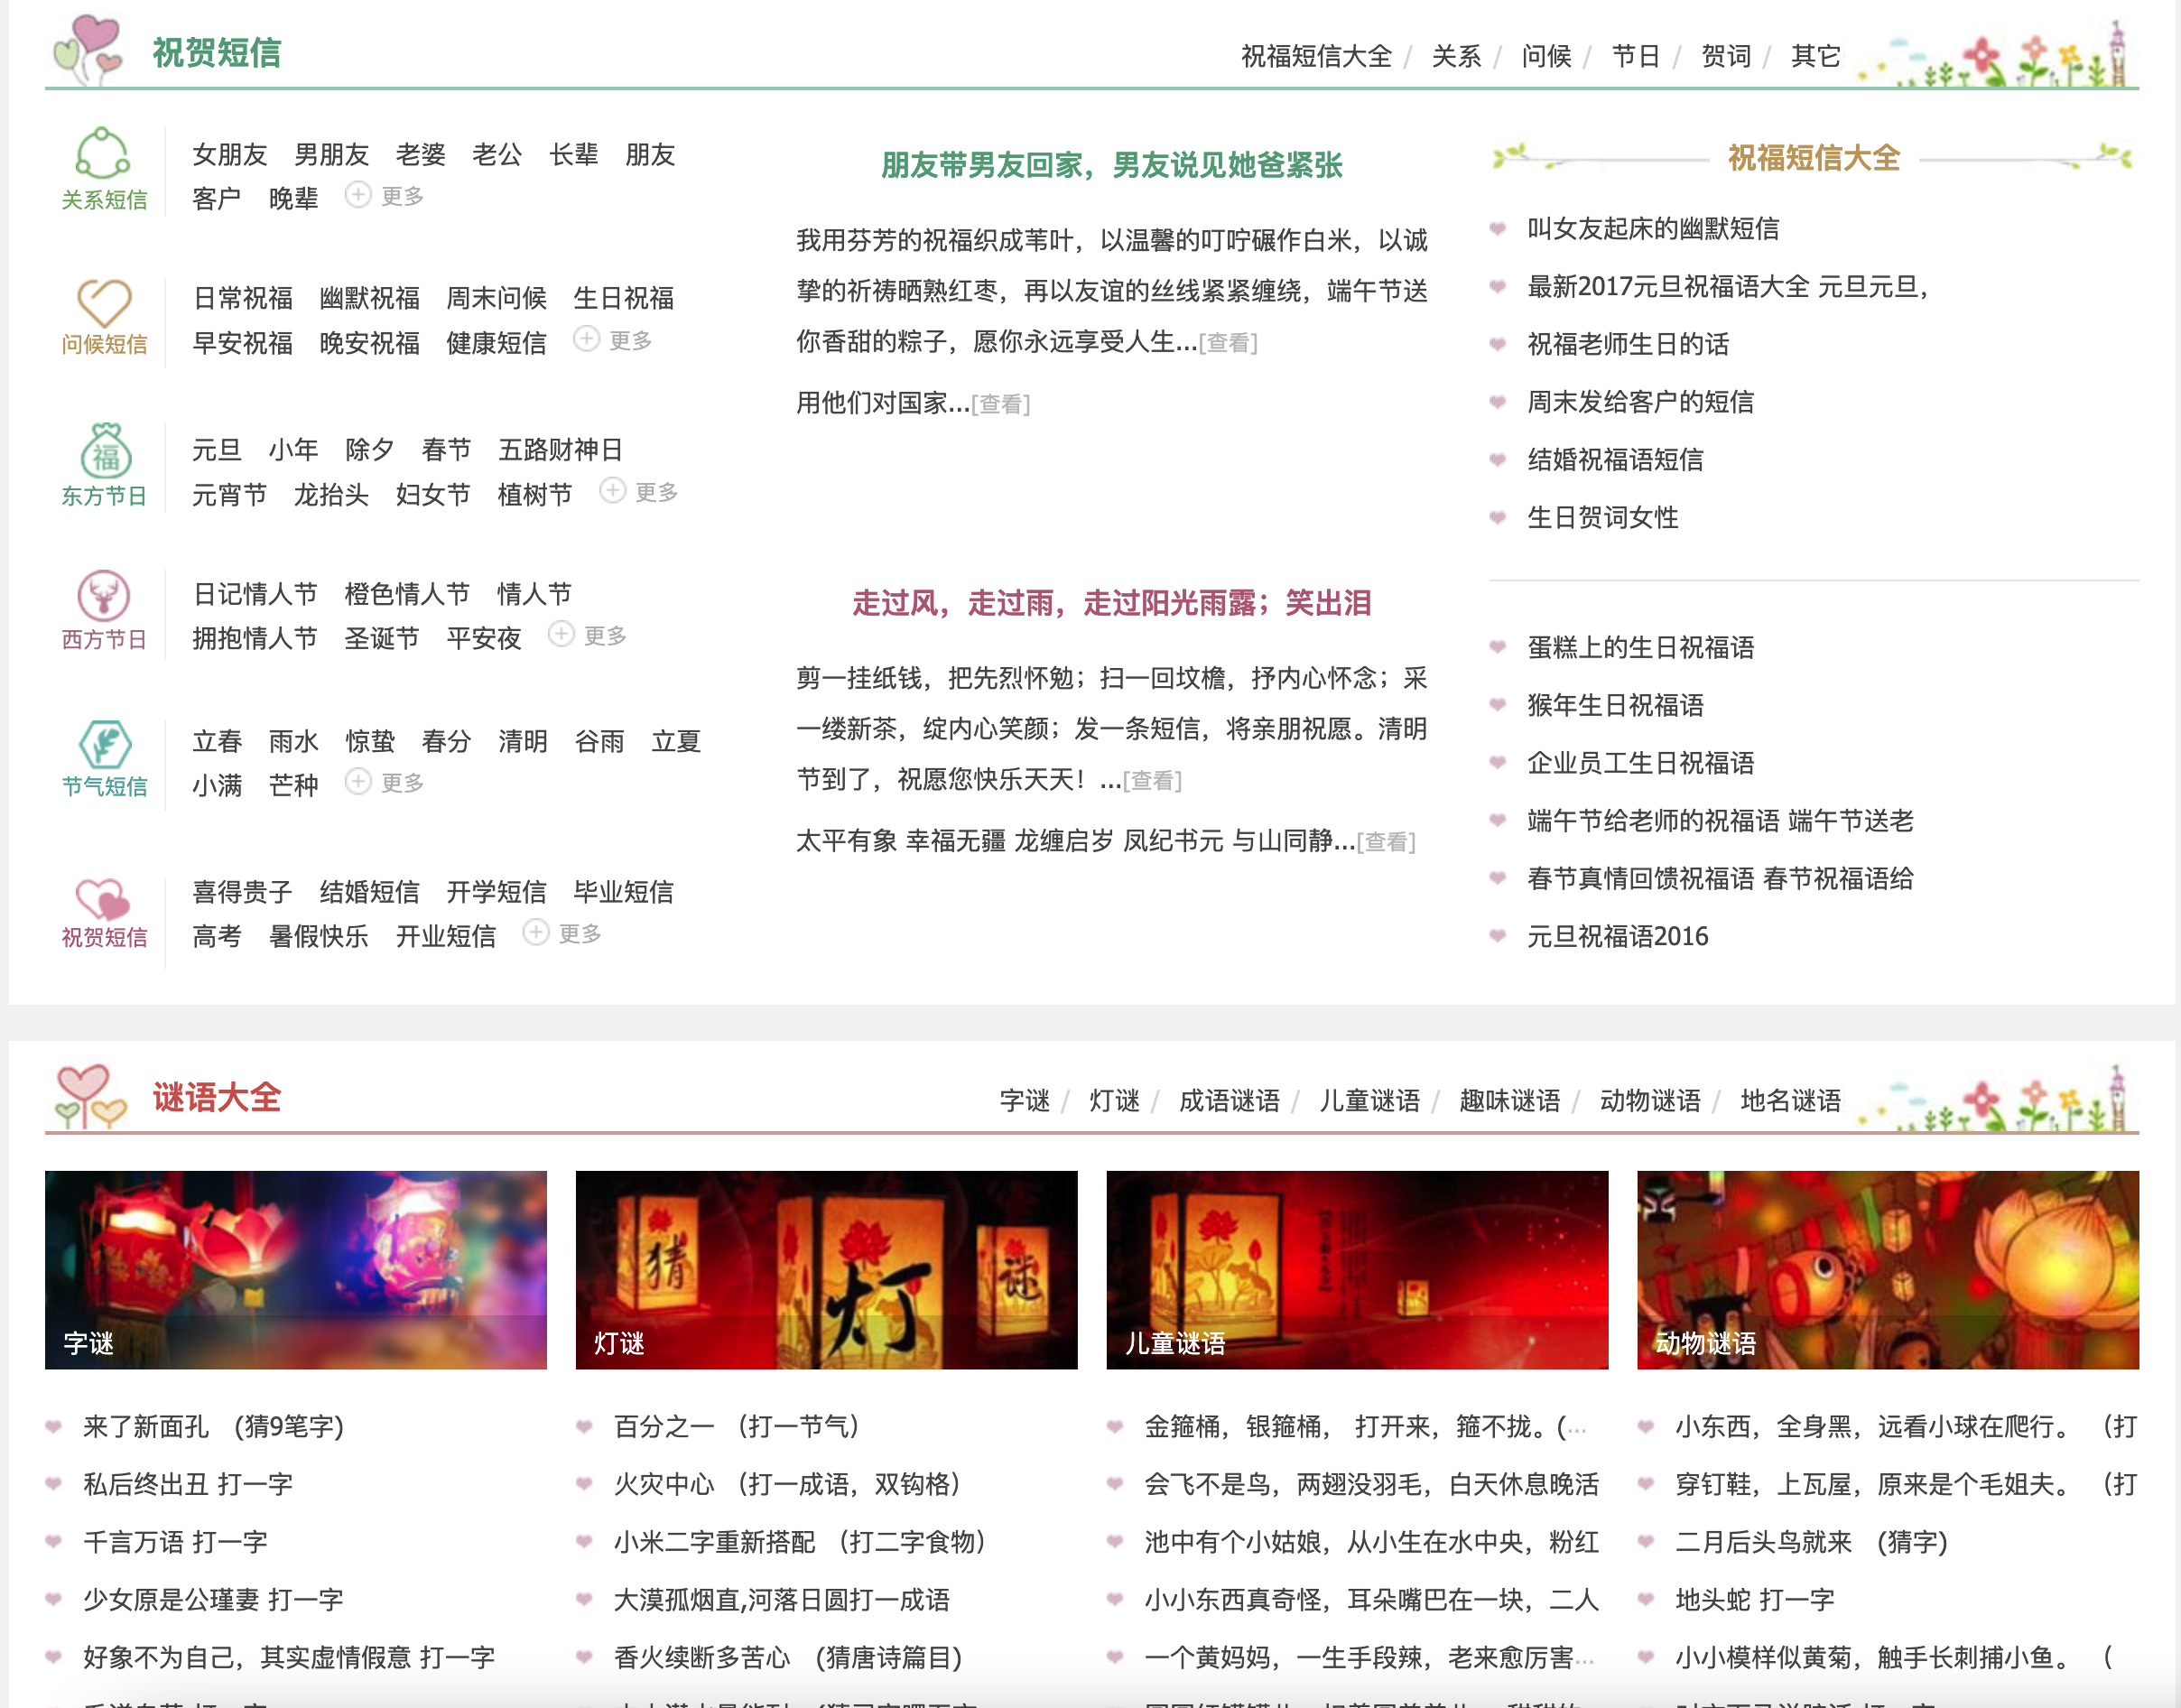Open the 灯谜 lantern thumbnail

pyautogui.click(x=826, y=1270)
